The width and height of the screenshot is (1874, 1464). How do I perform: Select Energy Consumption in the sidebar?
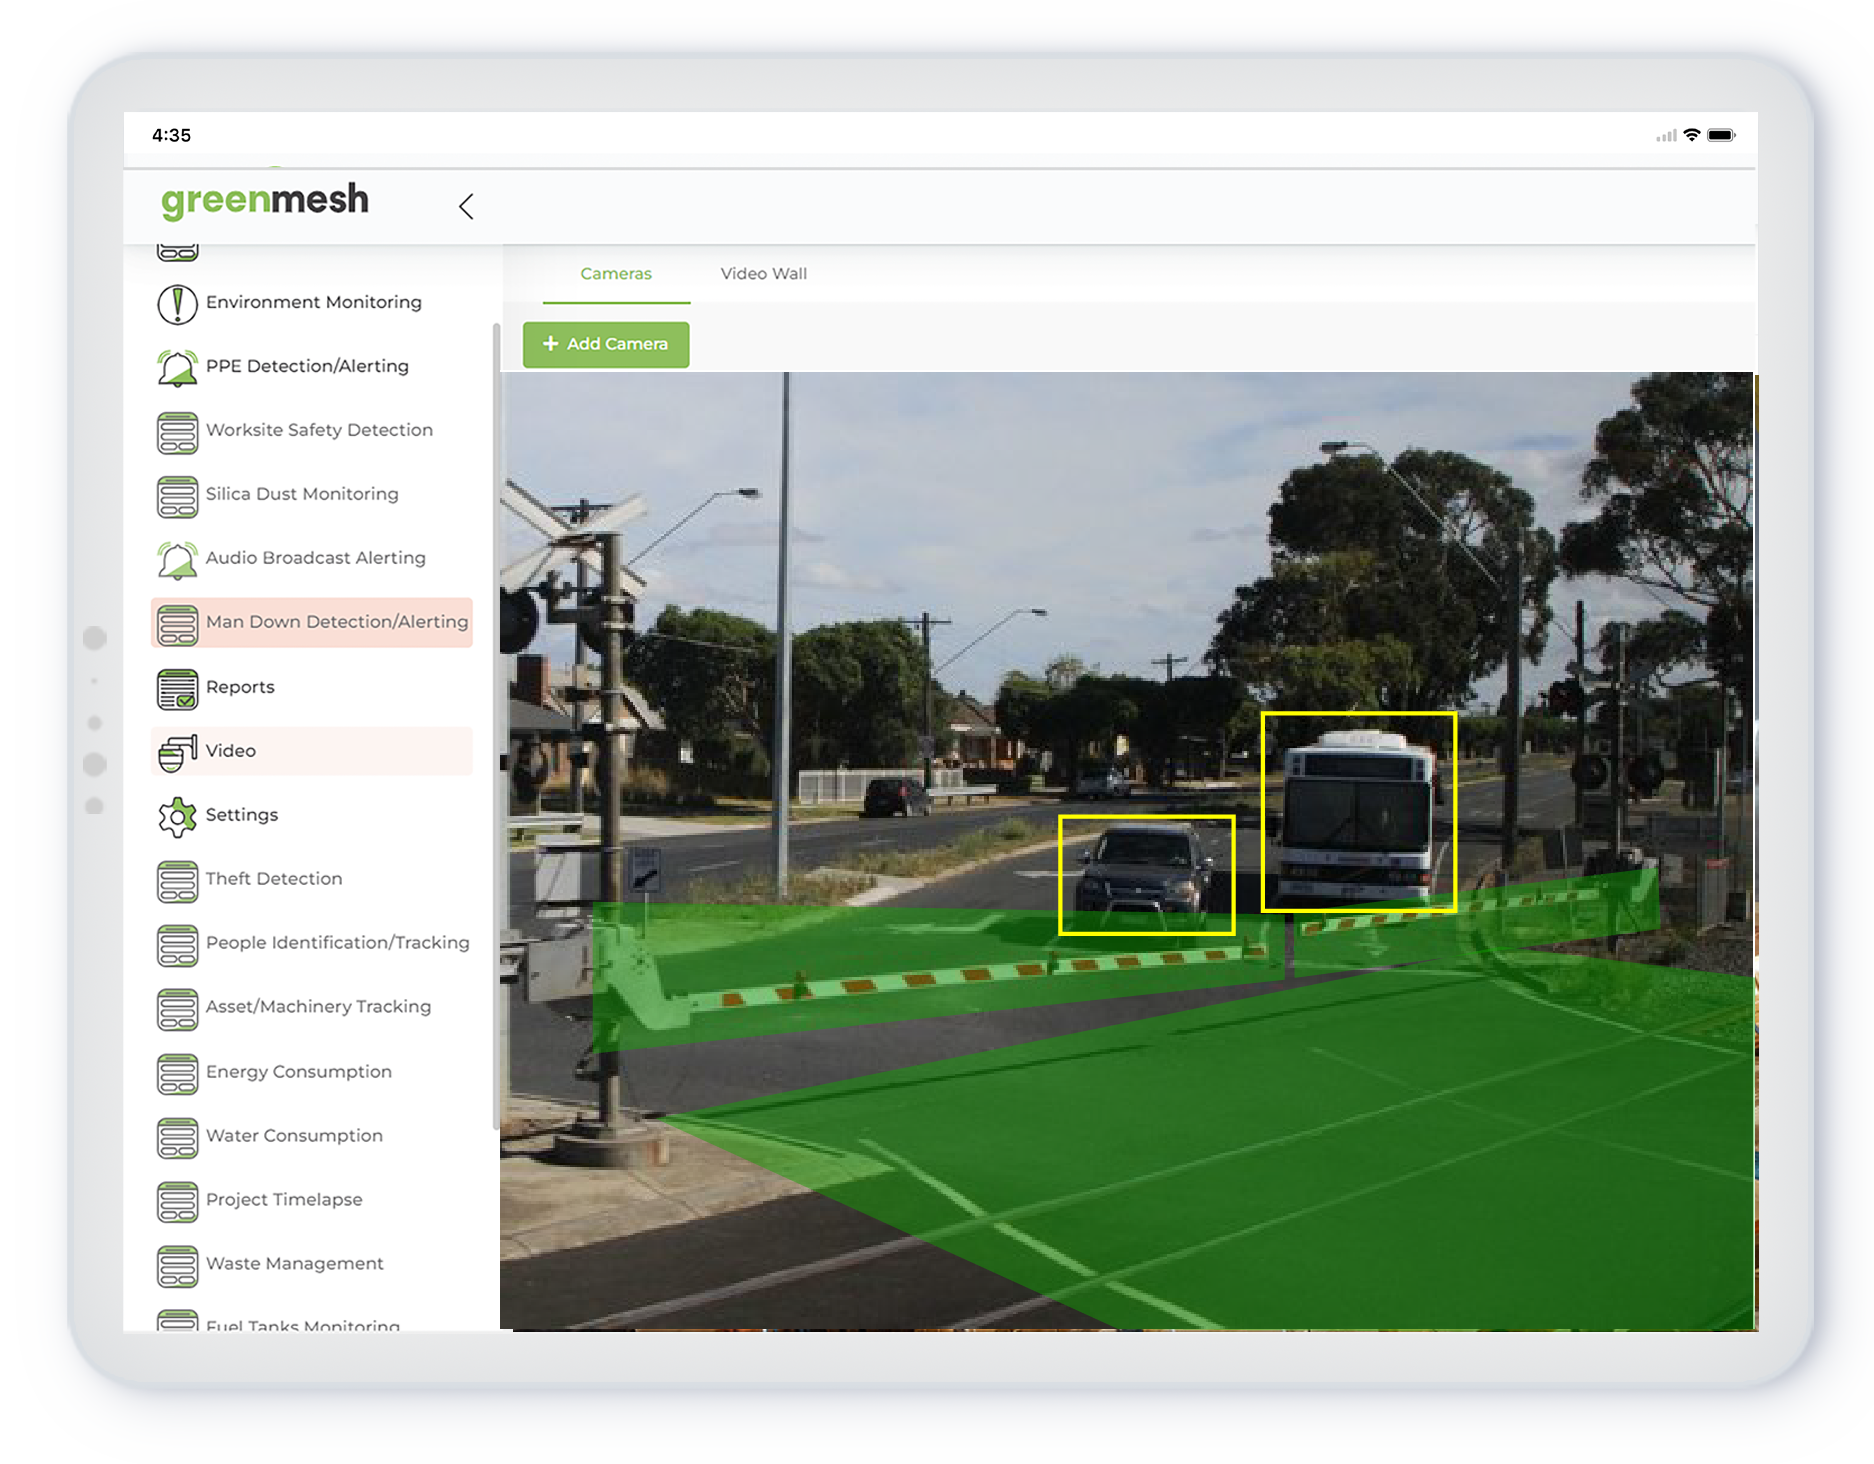(298, 1072)
